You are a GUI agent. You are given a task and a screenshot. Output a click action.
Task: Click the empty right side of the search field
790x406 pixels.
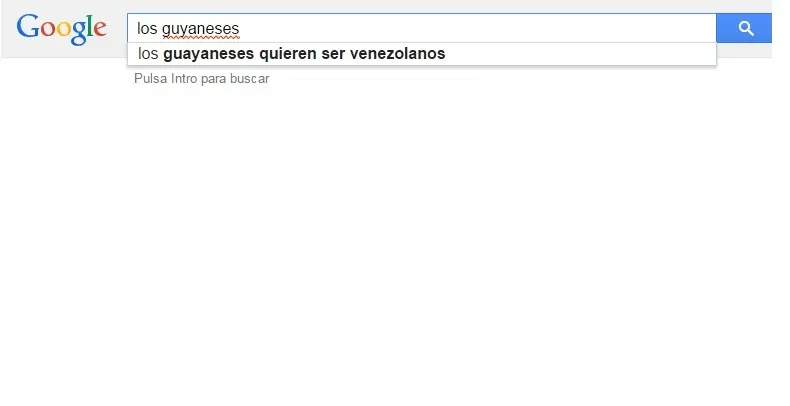[x=504, y=28]
